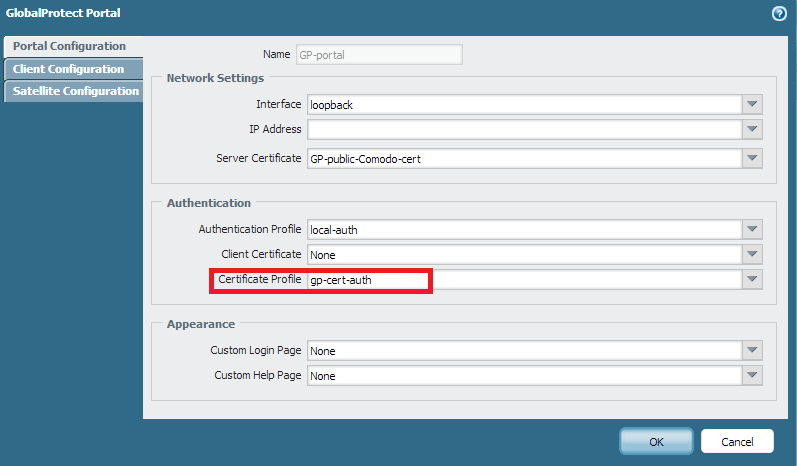Switch to Satellite Configuration tab

click(73, 91)
